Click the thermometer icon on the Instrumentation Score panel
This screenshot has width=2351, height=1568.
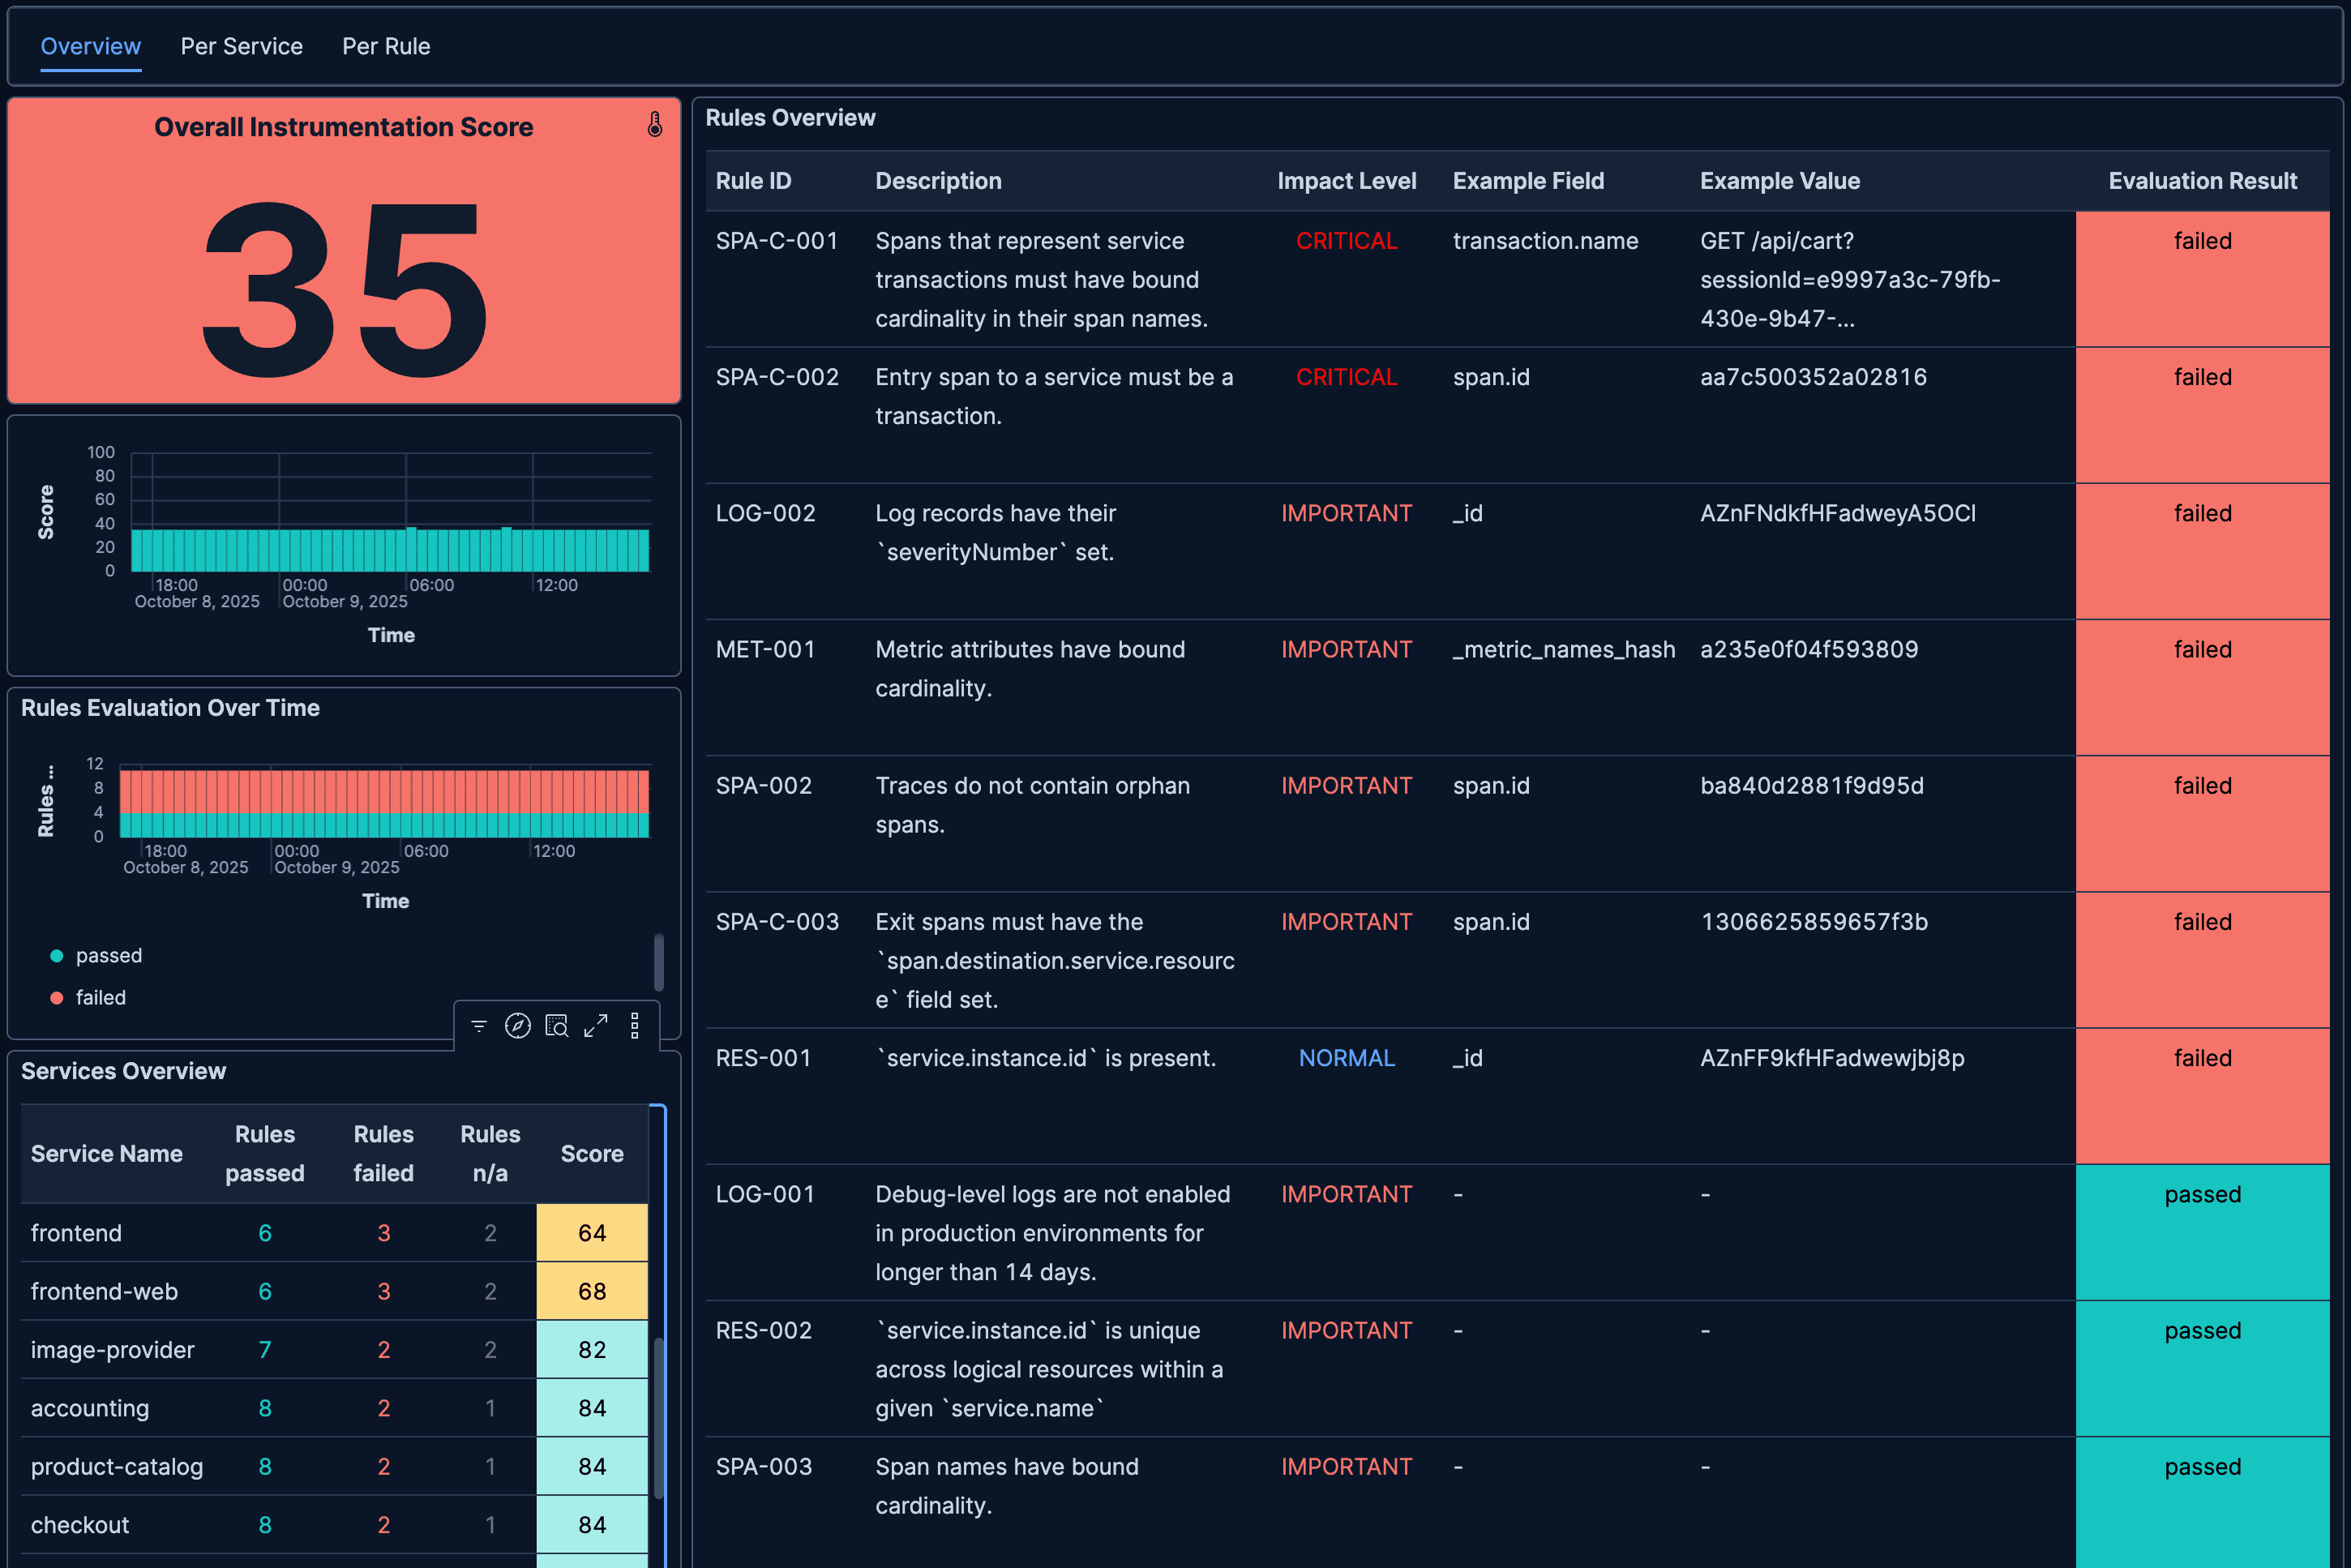[655, 126]
